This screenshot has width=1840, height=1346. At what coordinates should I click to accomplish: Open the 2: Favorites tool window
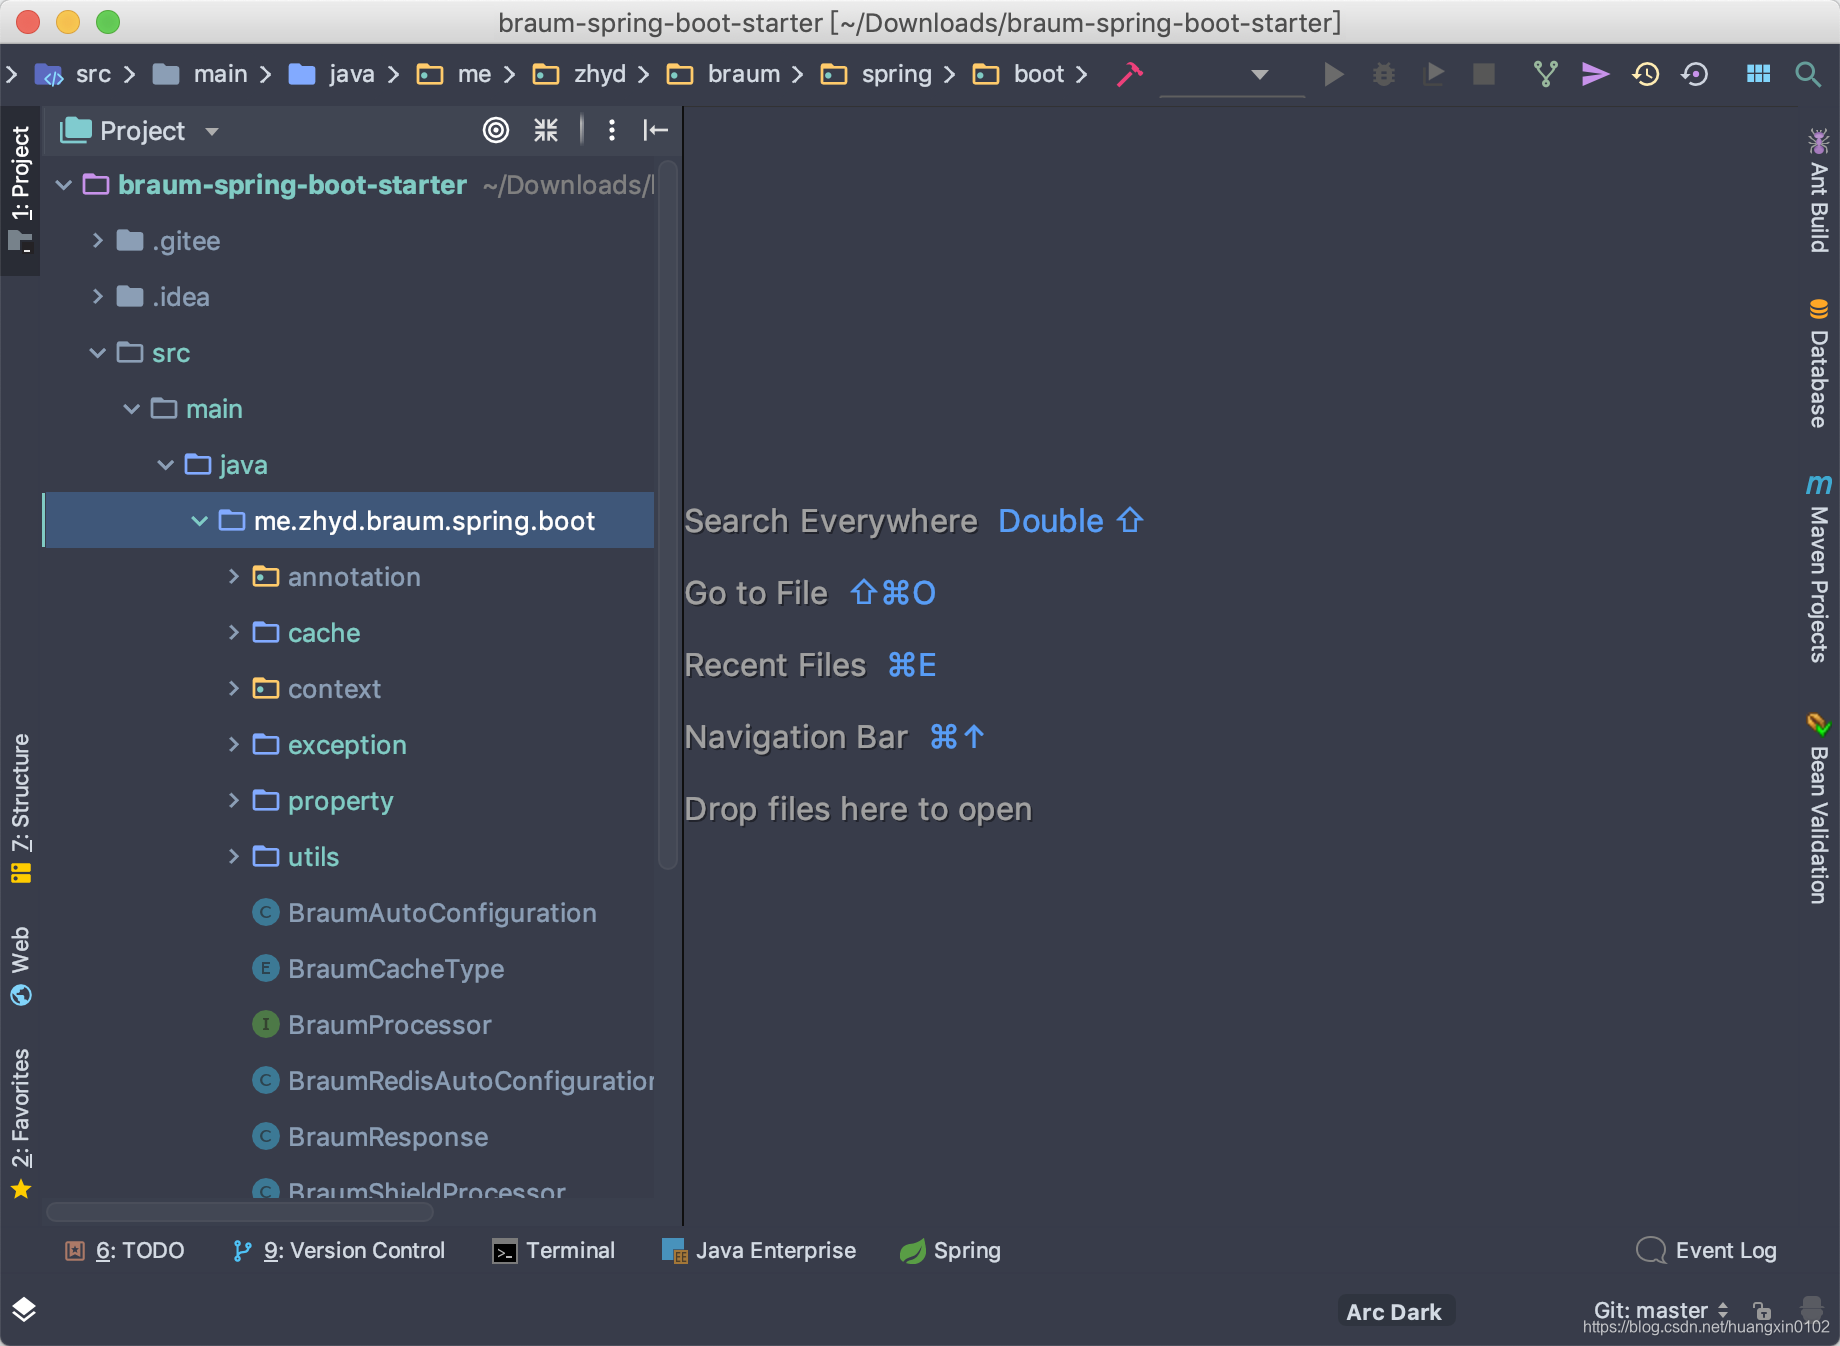(20, 1122)
